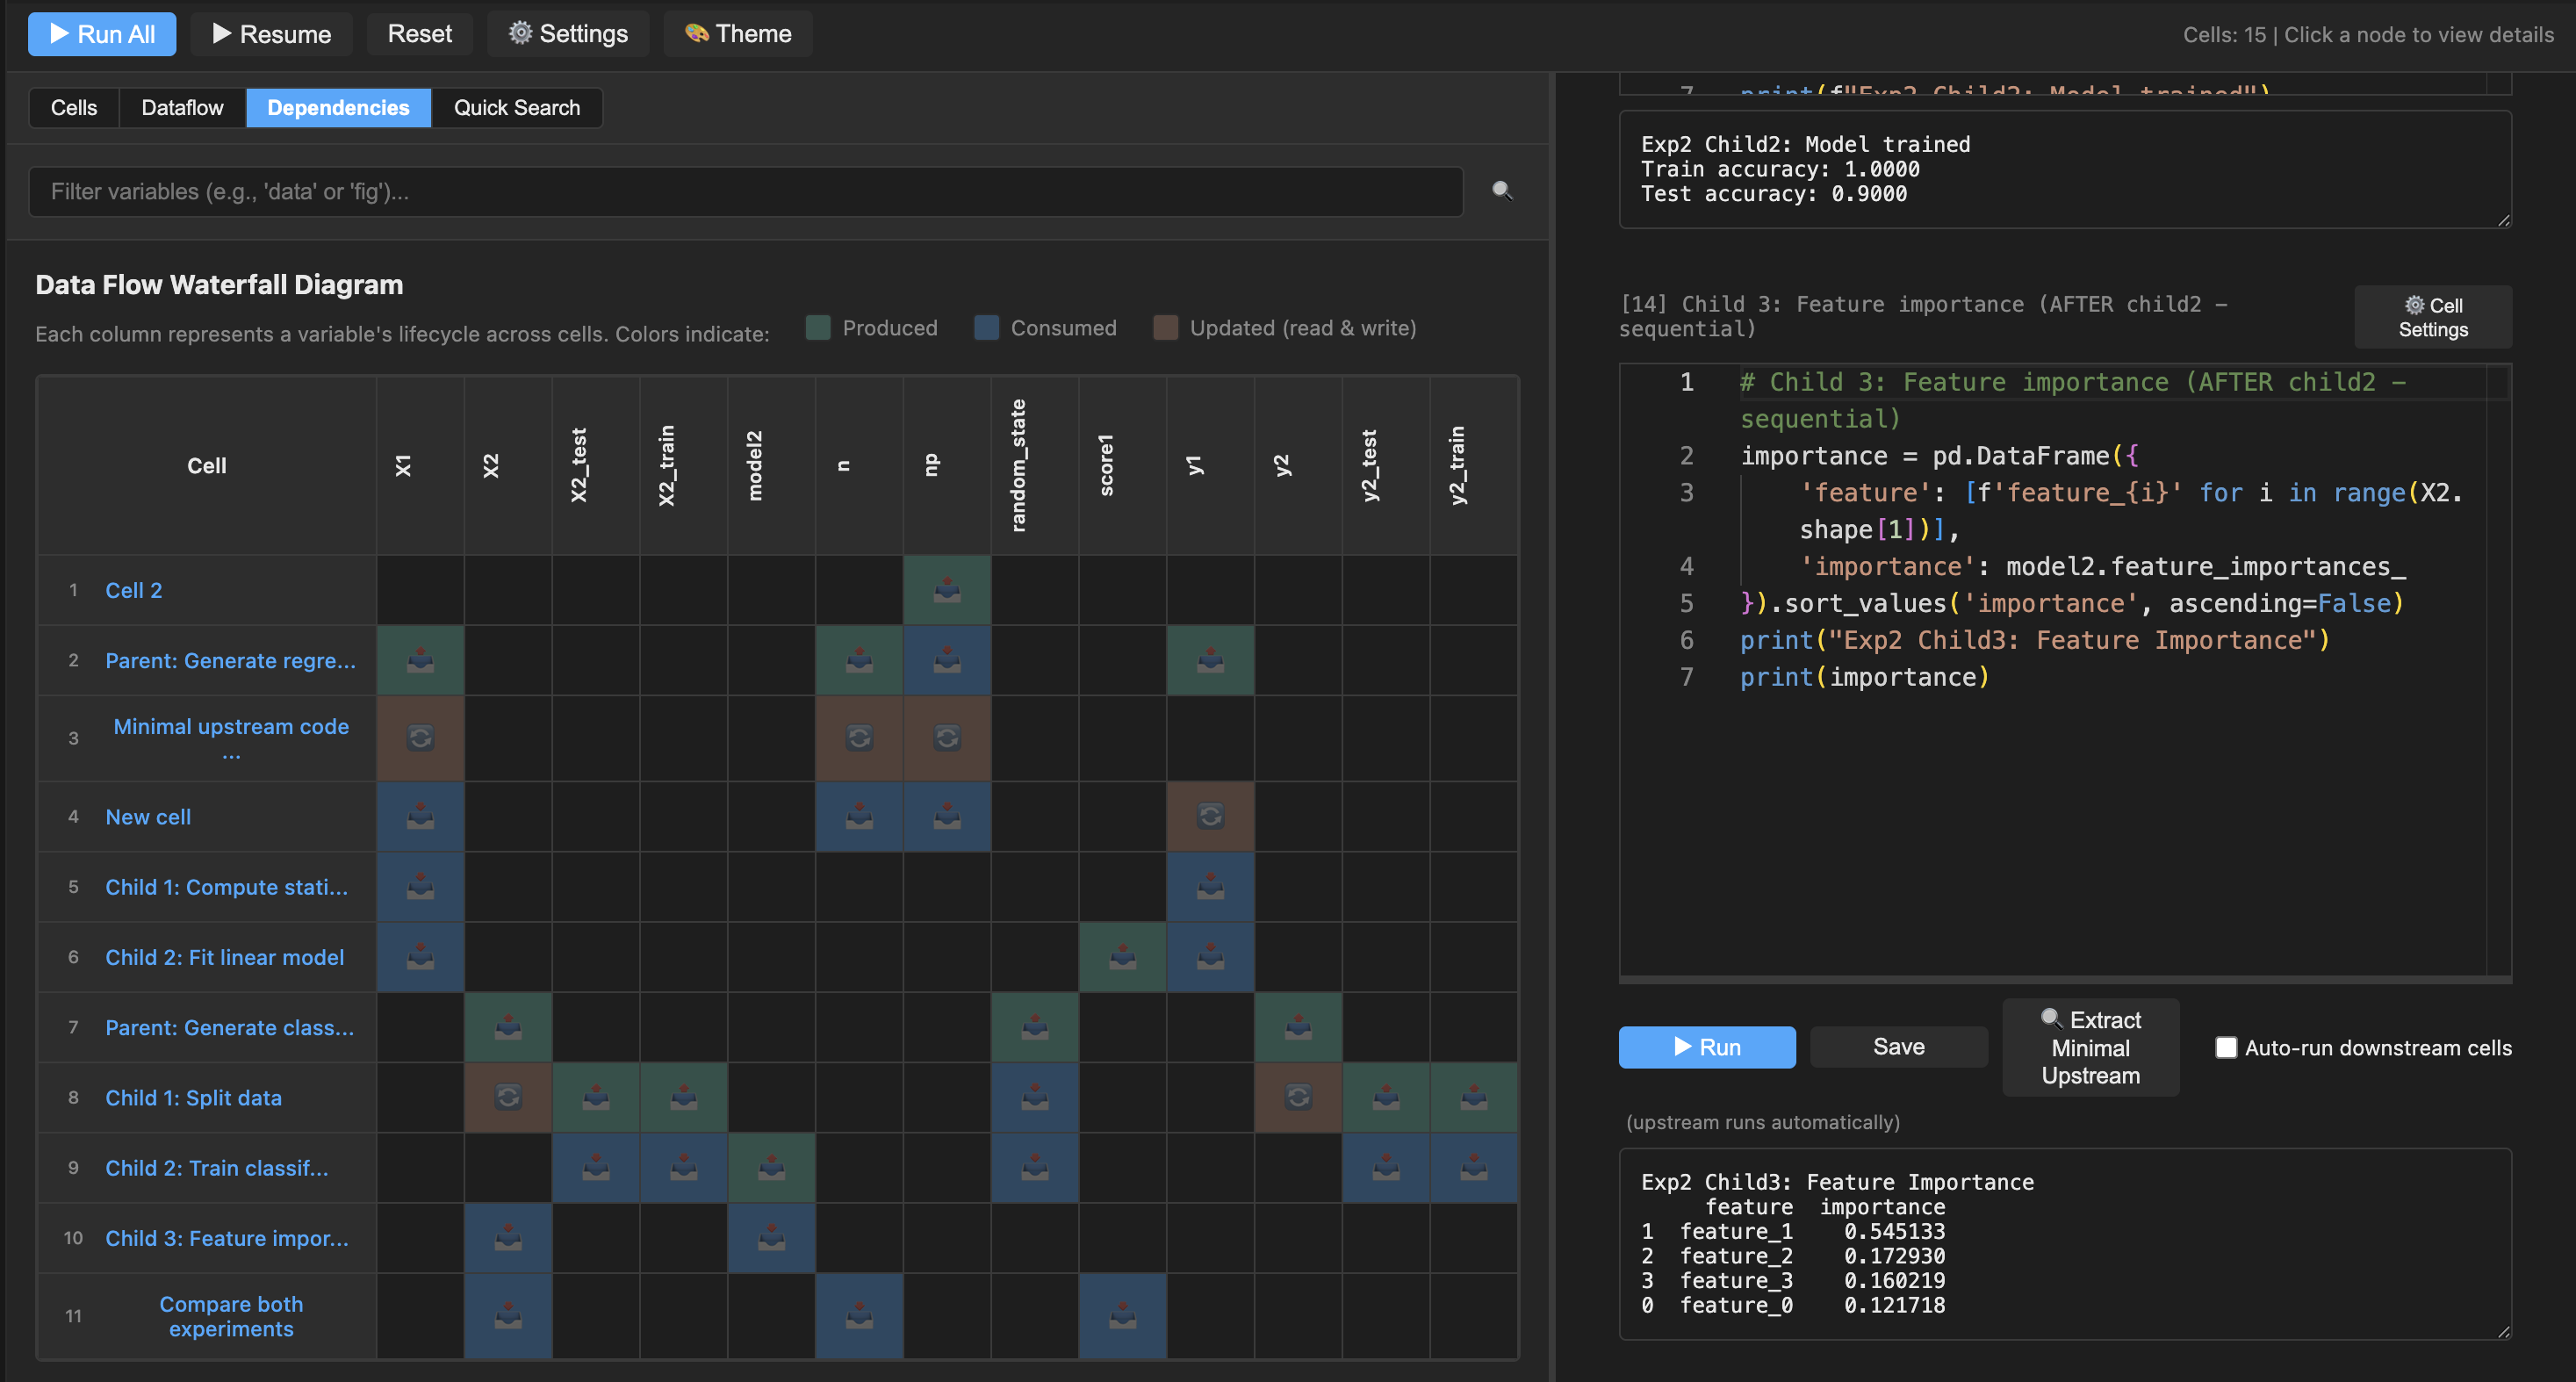Save the current cell code
2576x1382 pixels.
[x=1897, y=1046]
